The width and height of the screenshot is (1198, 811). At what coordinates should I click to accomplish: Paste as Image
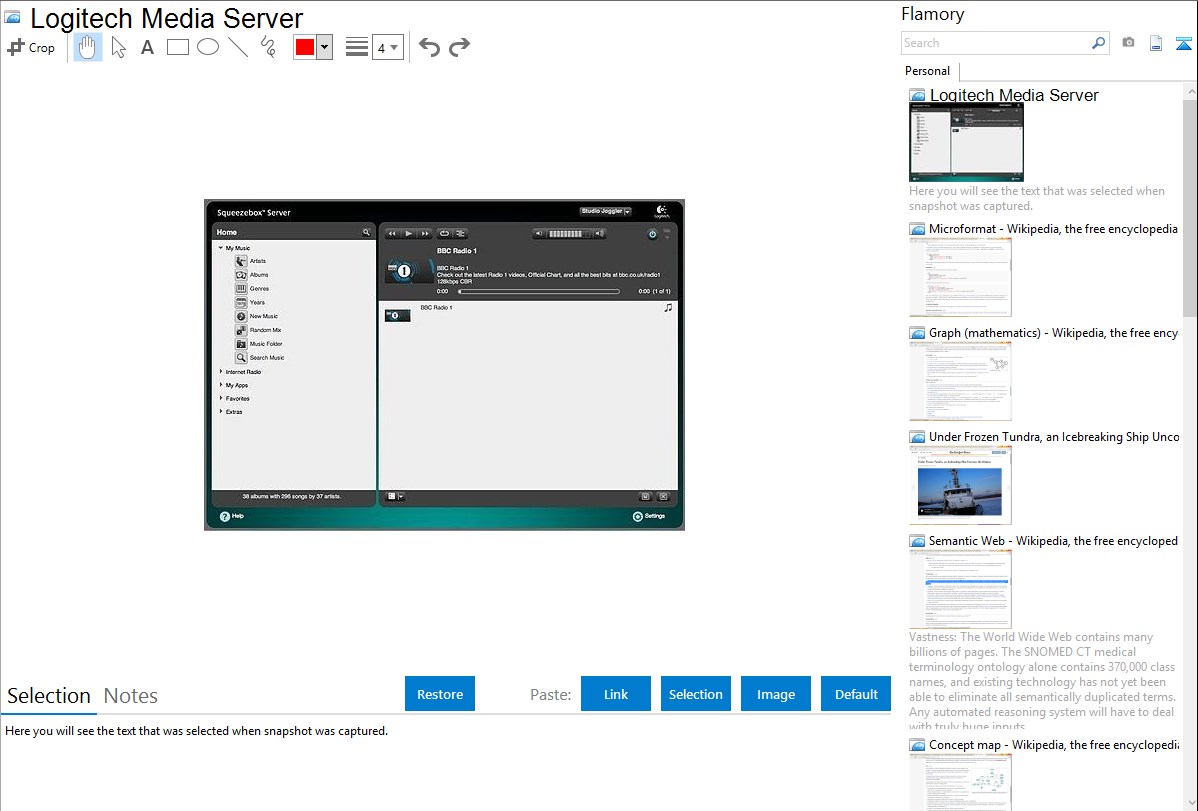[x=776, y=694]
